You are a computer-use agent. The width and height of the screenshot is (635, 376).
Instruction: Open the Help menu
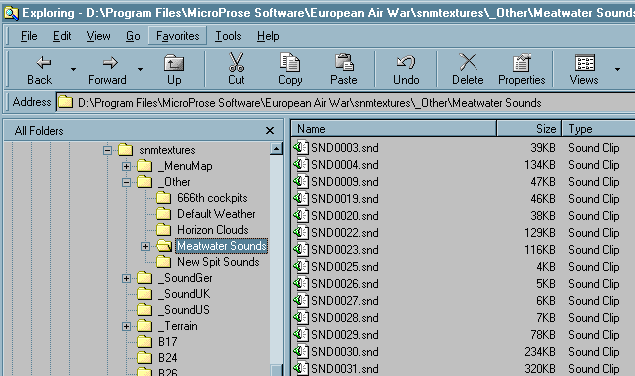pyautogui.click(x=268, y=36)
